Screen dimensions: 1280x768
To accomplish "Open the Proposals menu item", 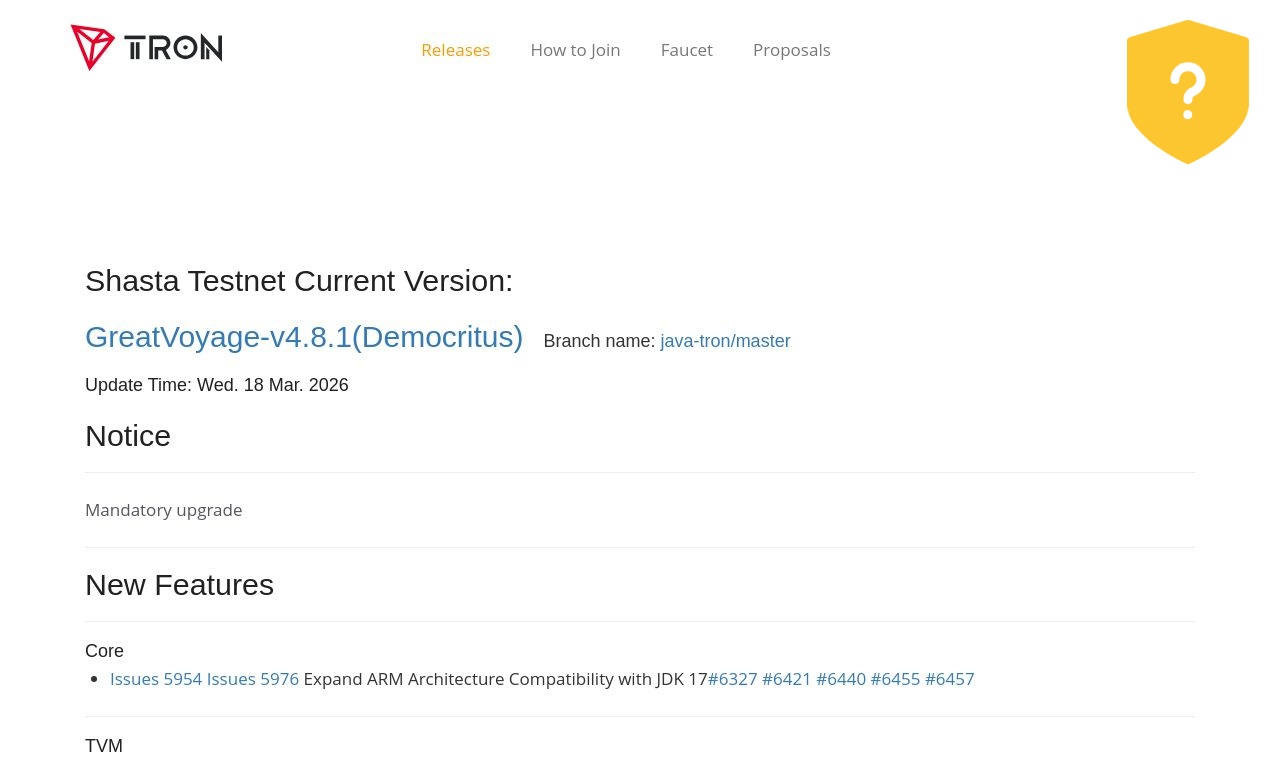I will [792, 50].
